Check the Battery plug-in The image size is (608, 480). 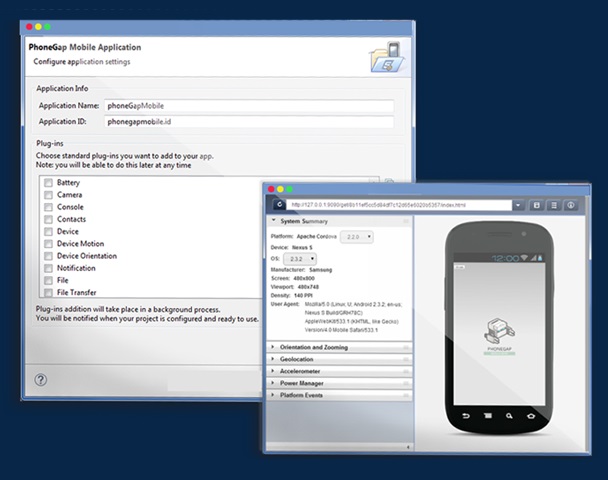(48, 183)
